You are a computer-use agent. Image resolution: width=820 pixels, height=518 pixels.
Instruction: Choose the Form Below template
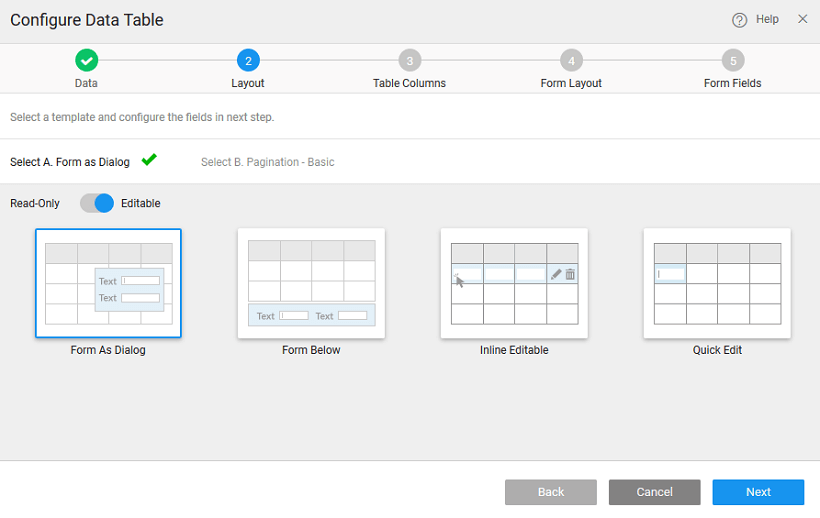click(311, 283)
